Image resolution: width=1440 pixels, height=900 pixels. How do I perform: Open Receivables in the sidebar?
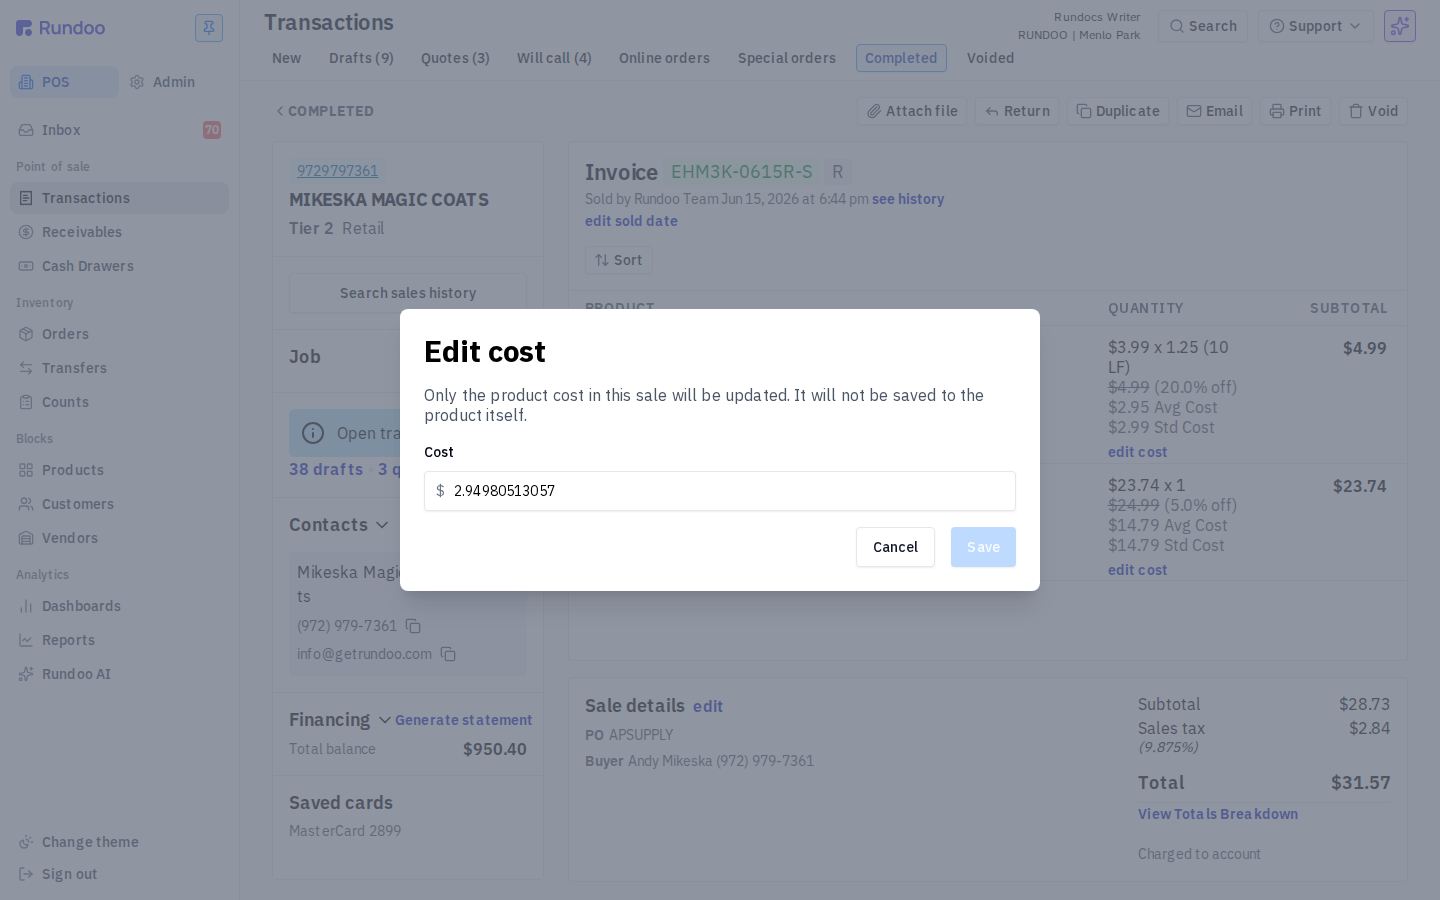pyautogui.click(x=119, y=232)
